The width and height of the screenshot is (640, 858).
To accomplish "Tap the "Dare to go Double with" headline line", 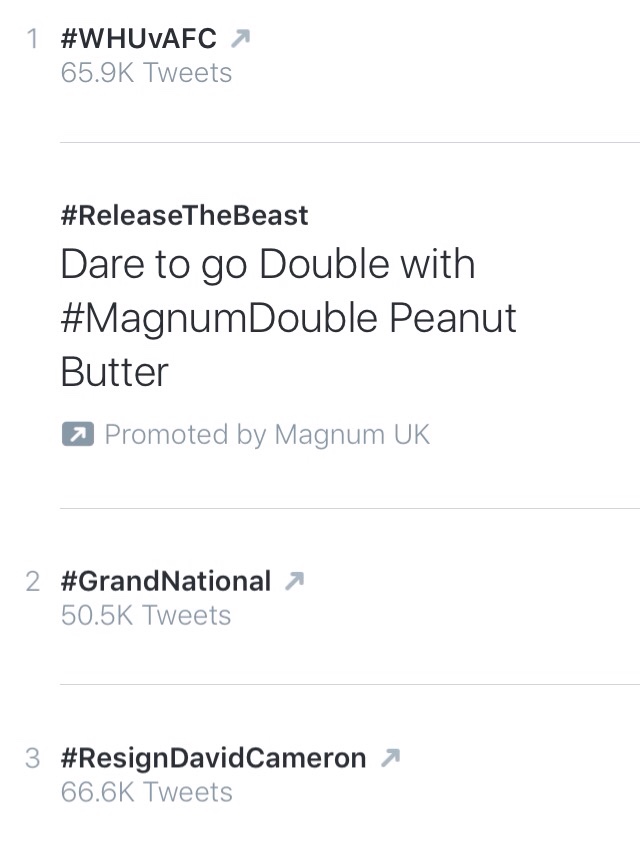I will [267, 264].
